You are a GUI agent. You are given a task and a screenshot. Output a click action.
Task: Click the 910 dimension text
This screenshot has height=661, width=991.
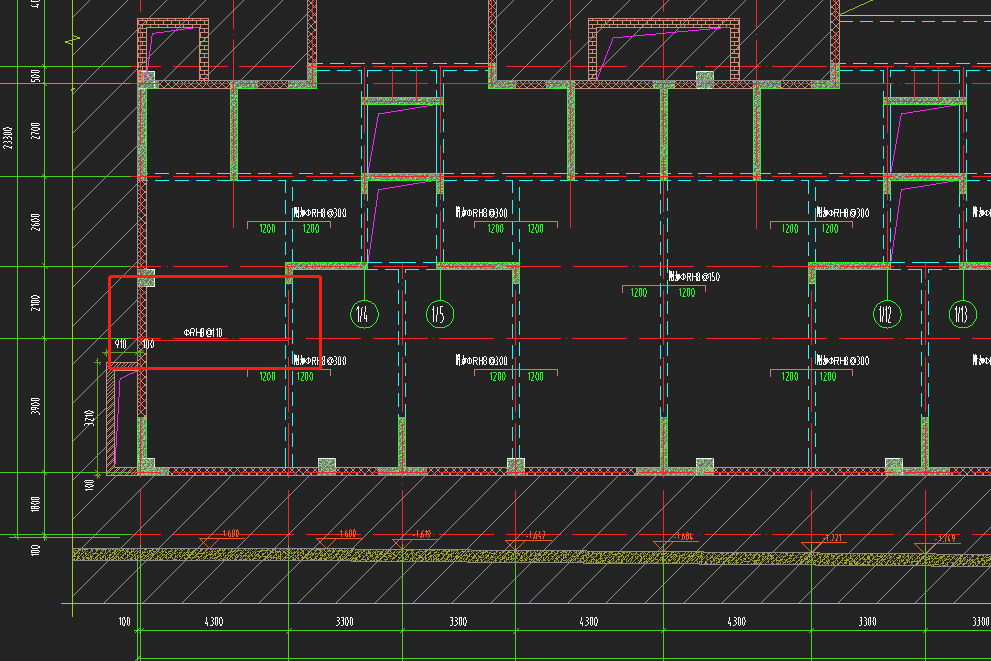tap(121, 344)
